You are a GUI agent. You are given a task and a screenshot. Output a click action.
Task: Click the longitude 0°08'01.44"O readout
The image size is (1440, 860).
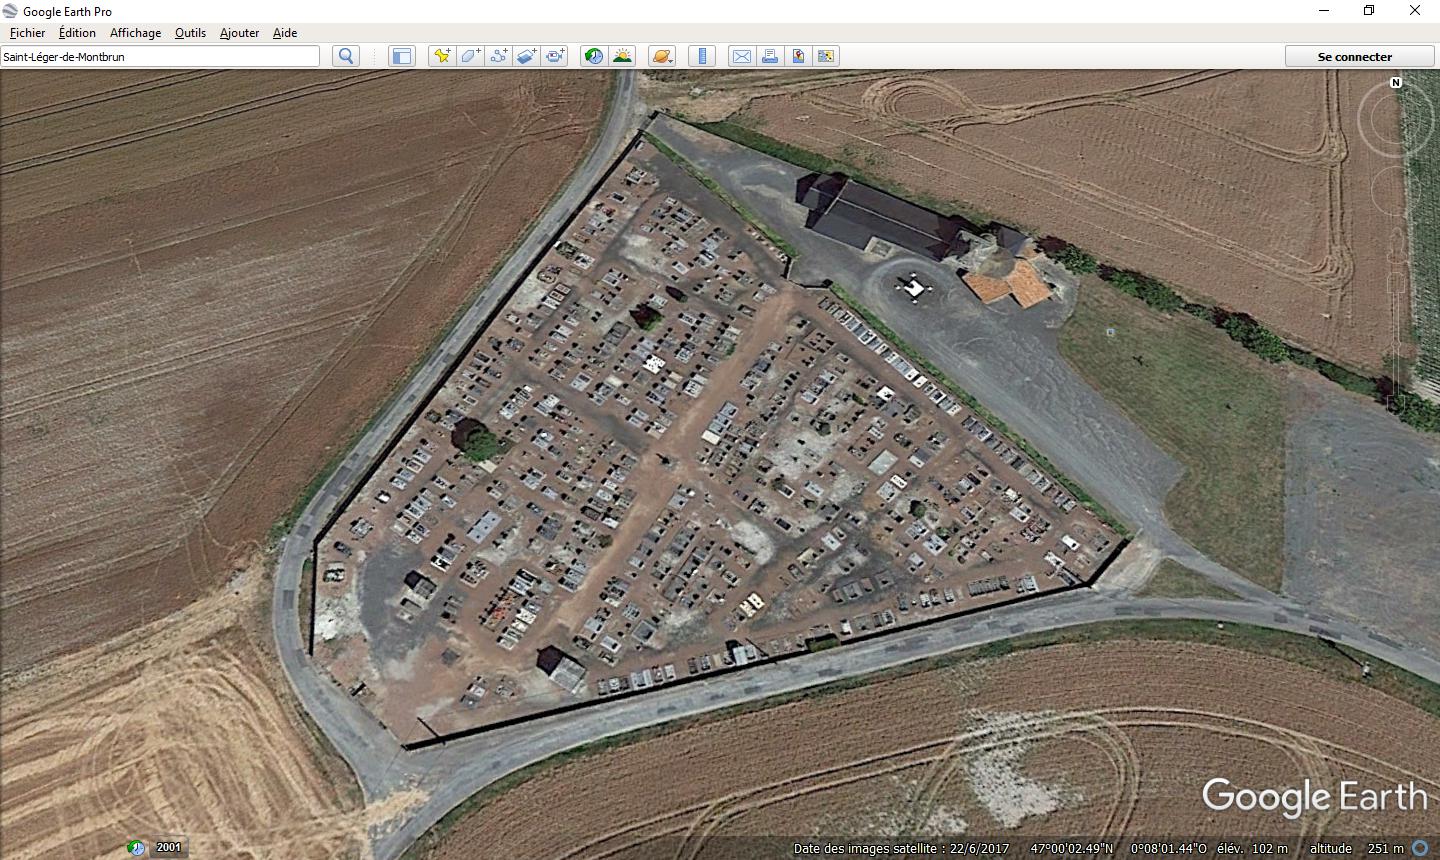(1169, 848)
